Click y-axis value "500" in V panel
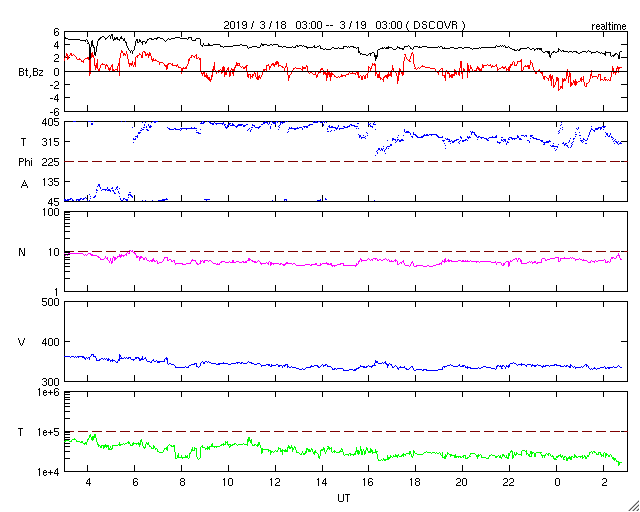Image resolution: width=640 pixels, height=512 pixels. click(x=52, y=302)
